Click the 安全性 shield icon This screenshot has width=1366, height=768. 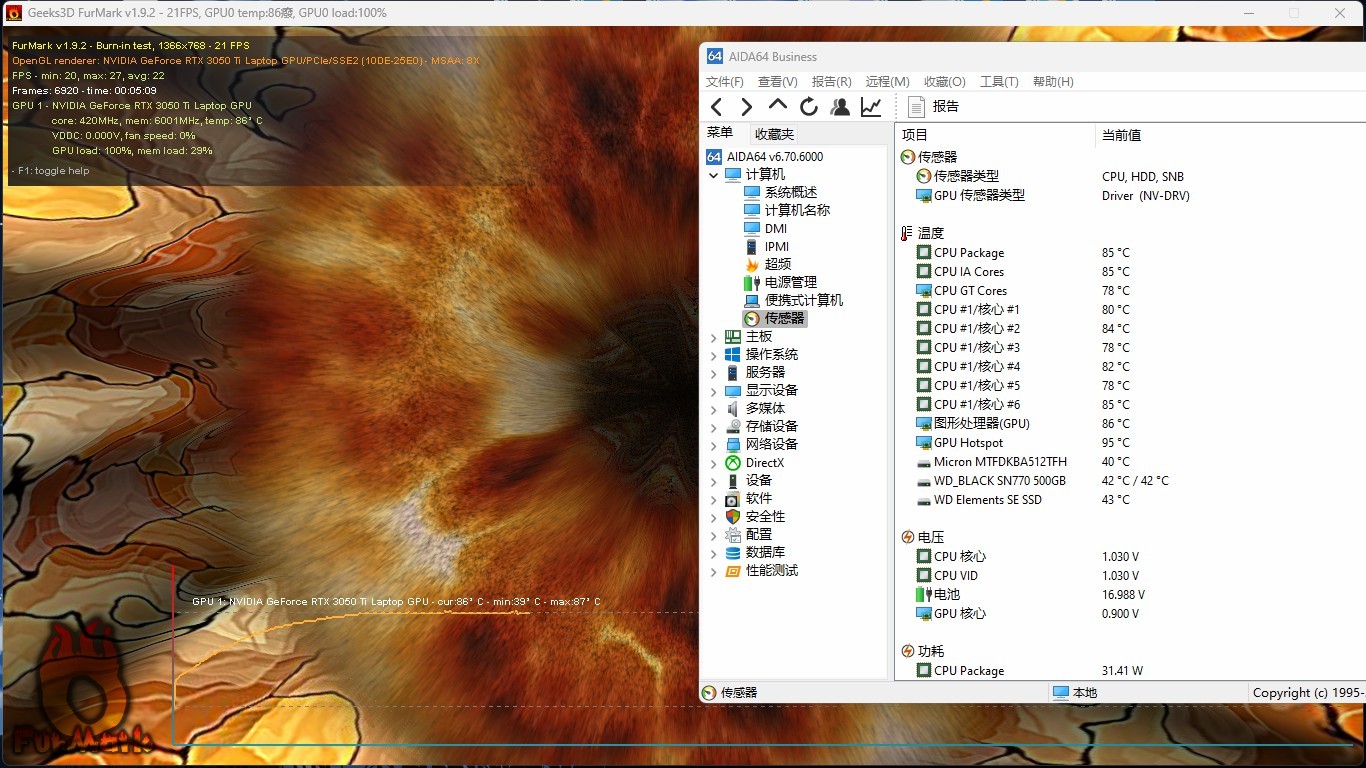733,517
